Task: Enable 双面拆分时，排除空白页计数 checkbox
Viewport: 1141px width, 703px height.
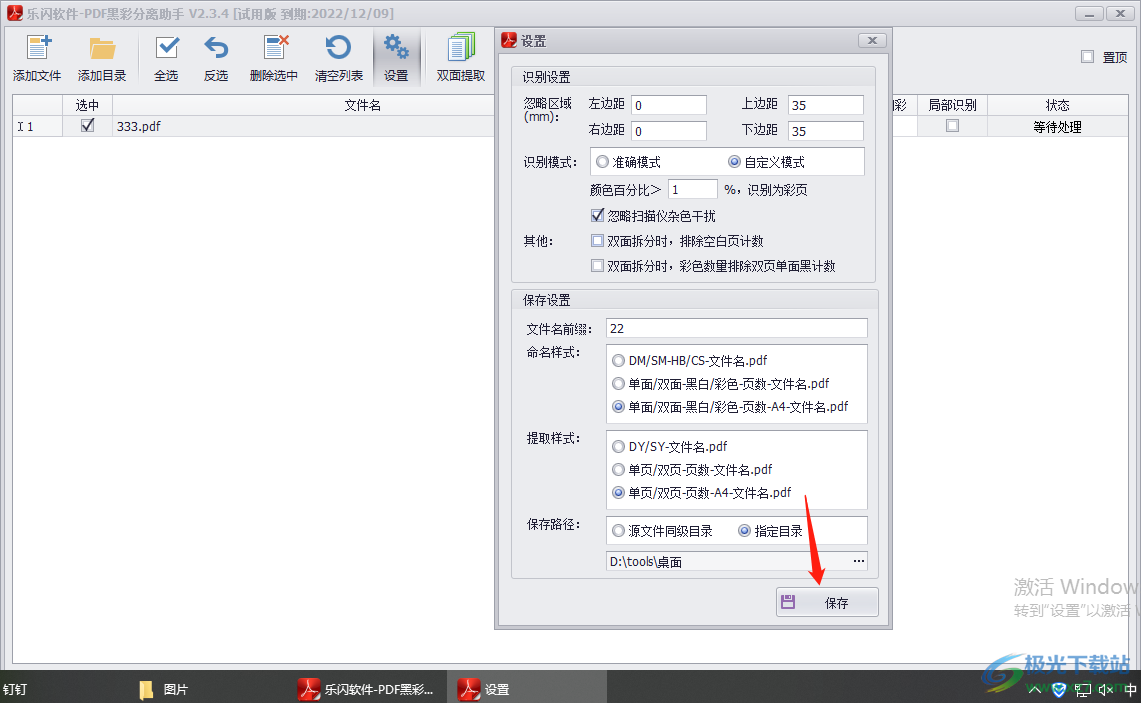Action: coord(597,240)
